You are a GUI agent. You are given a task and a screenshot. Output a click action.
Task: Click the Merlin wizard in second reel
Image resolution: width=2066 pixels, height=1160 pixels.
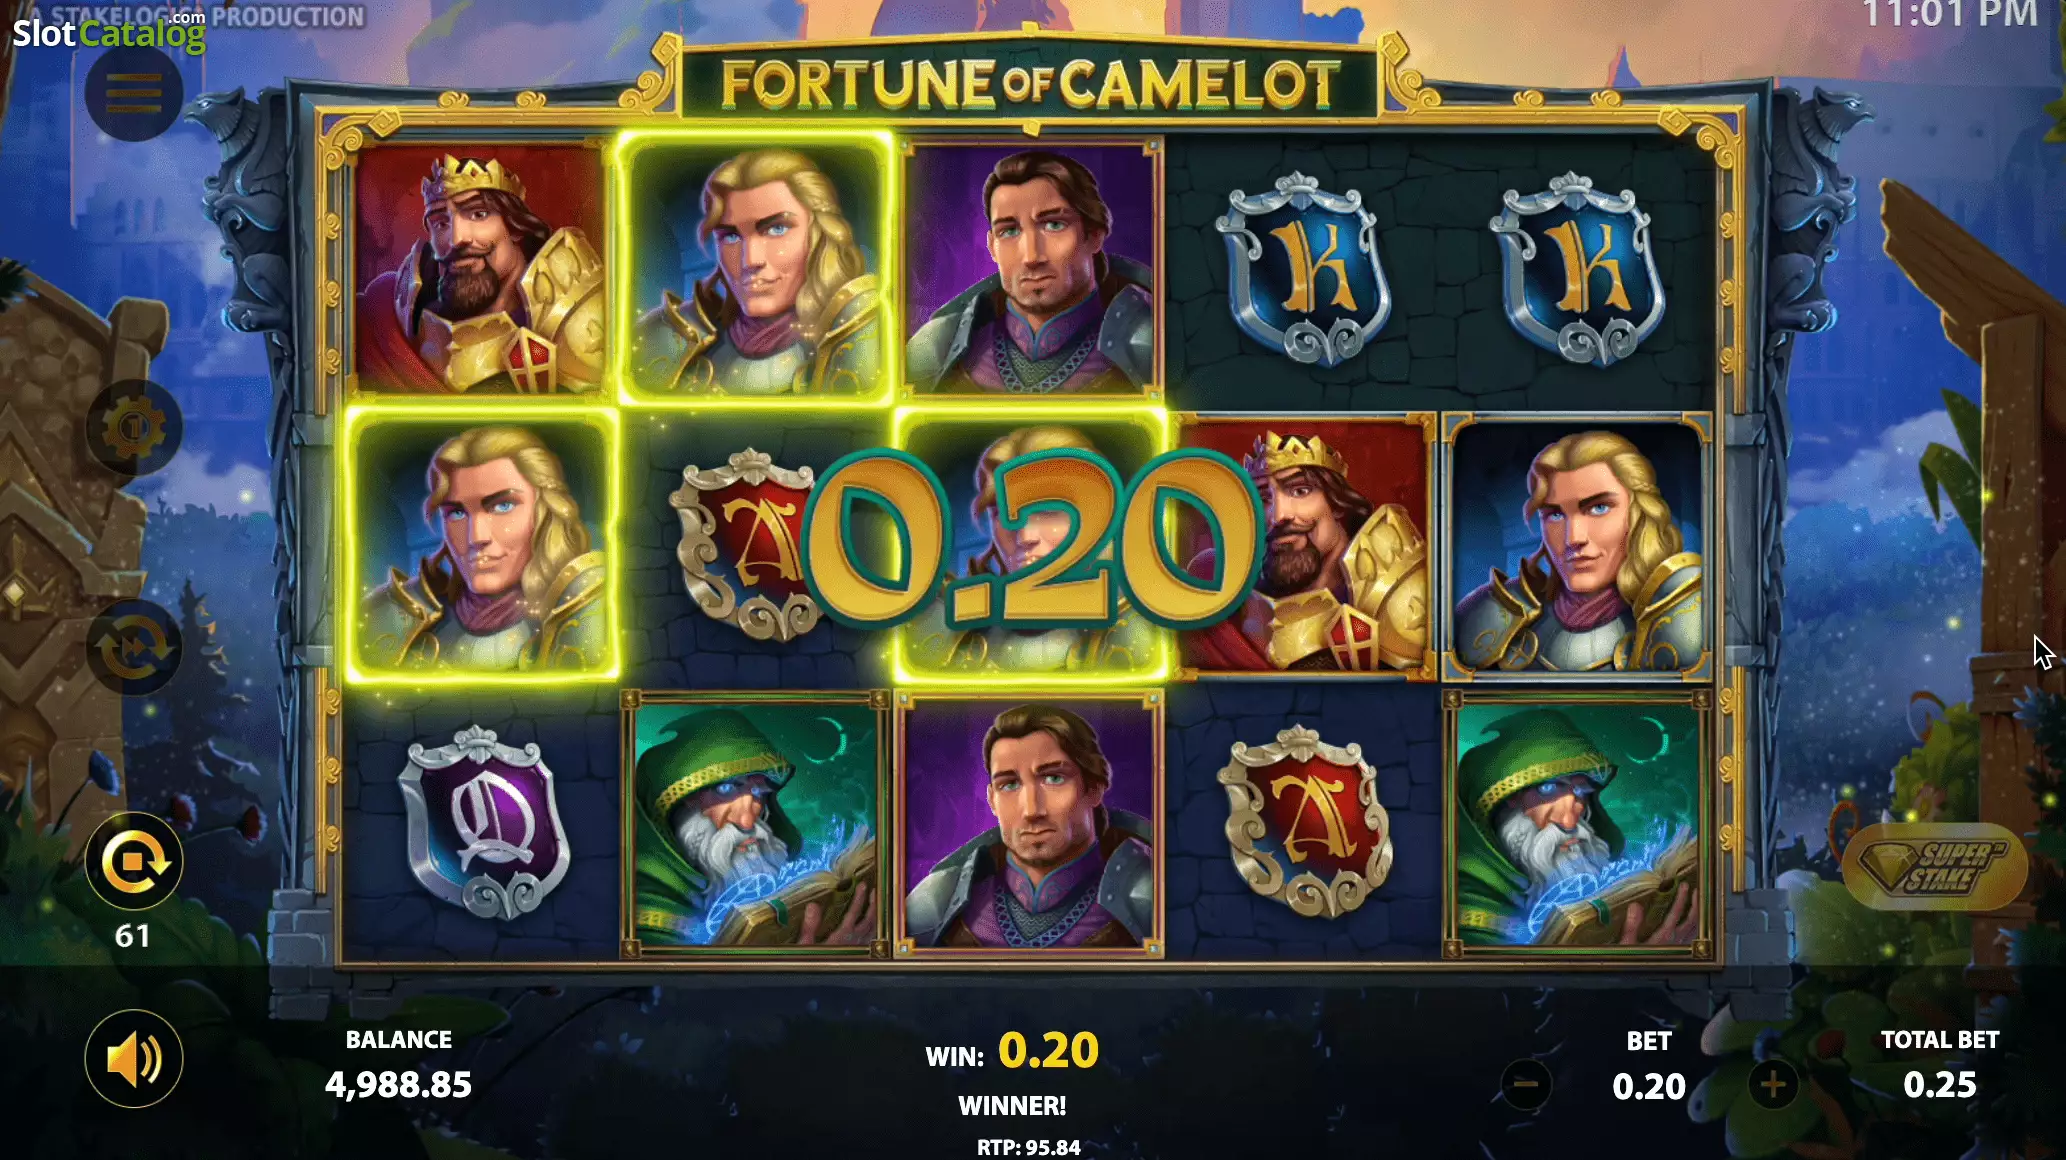[756, 824]
